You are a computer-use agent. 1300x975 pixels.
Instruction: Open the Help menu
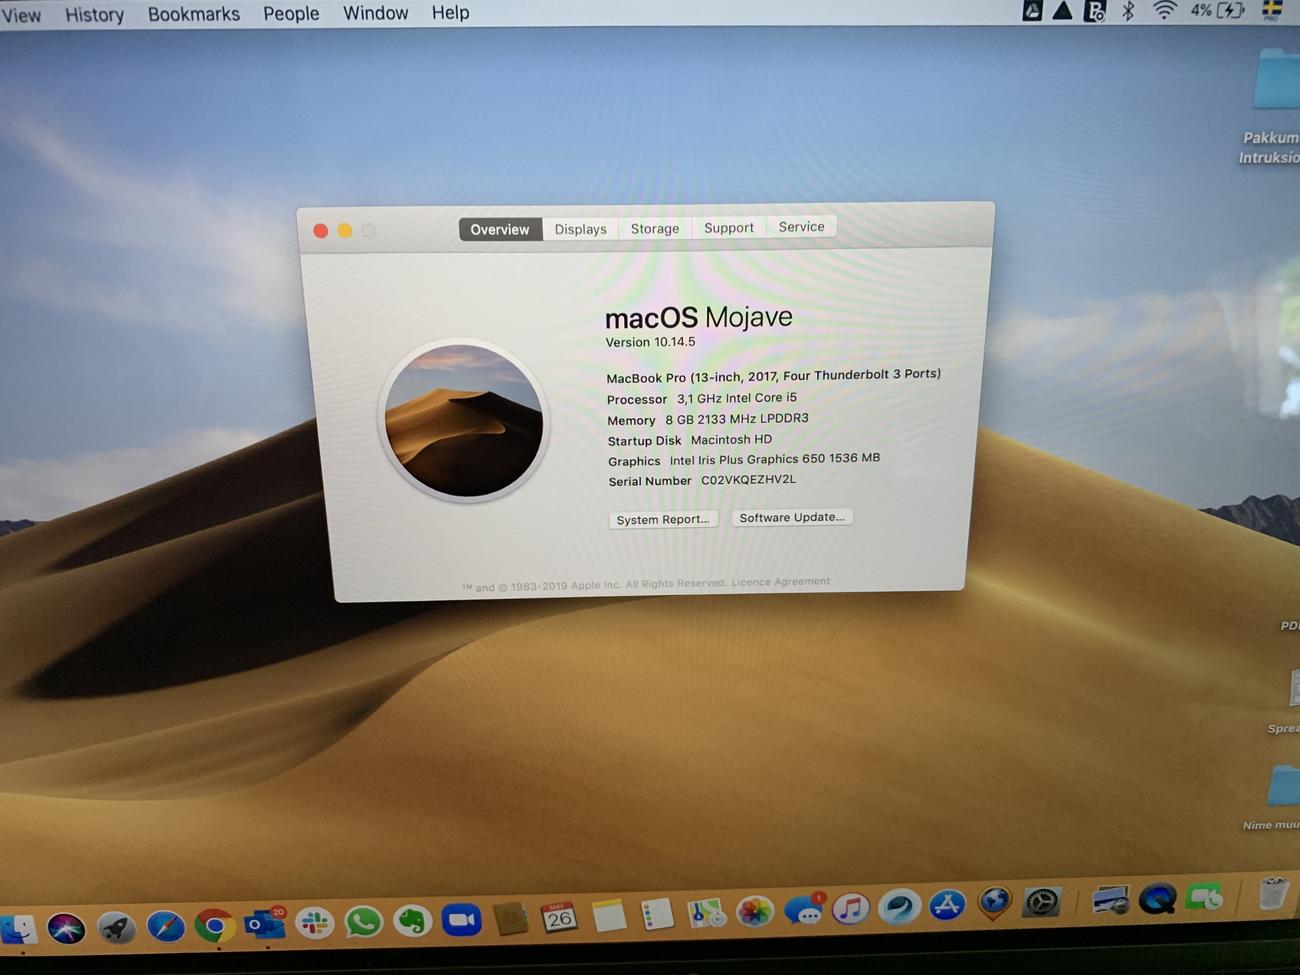click(450, 13)
